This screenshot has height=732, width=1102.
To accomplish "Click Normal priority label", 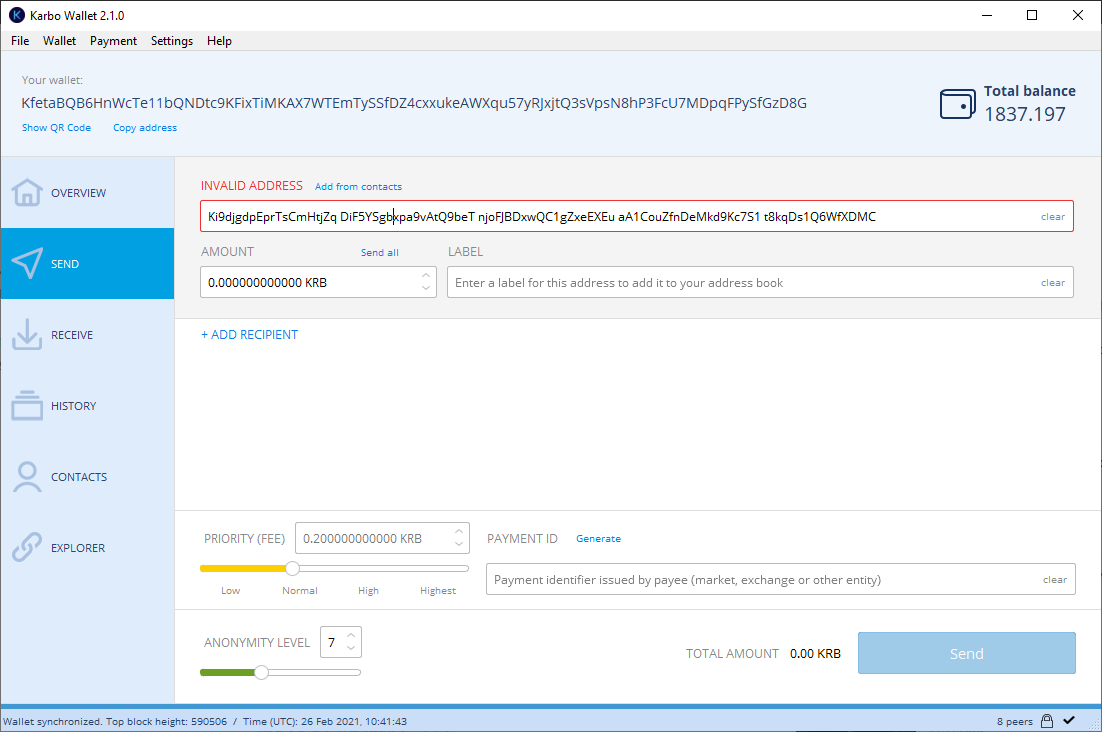I will click(299, 591).
